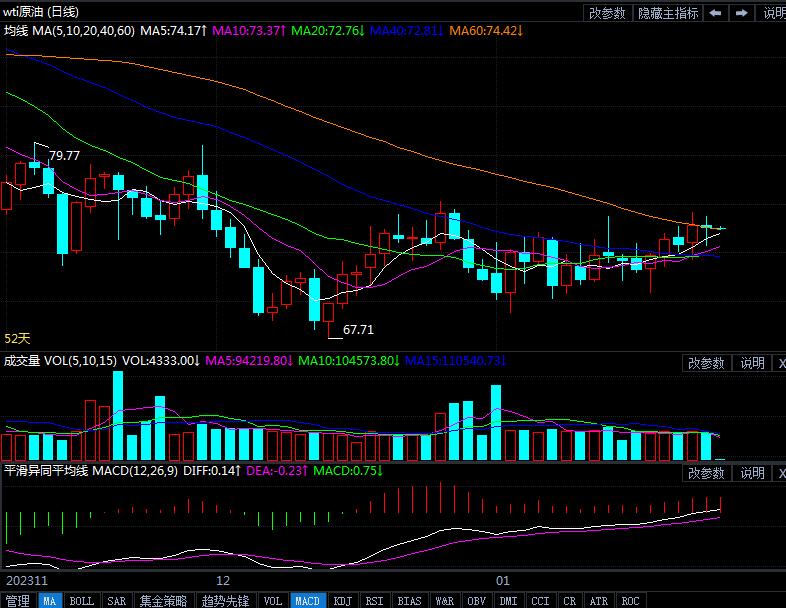
Task: Show 说明 for the volume indicator
Action: tap(752, 363)
